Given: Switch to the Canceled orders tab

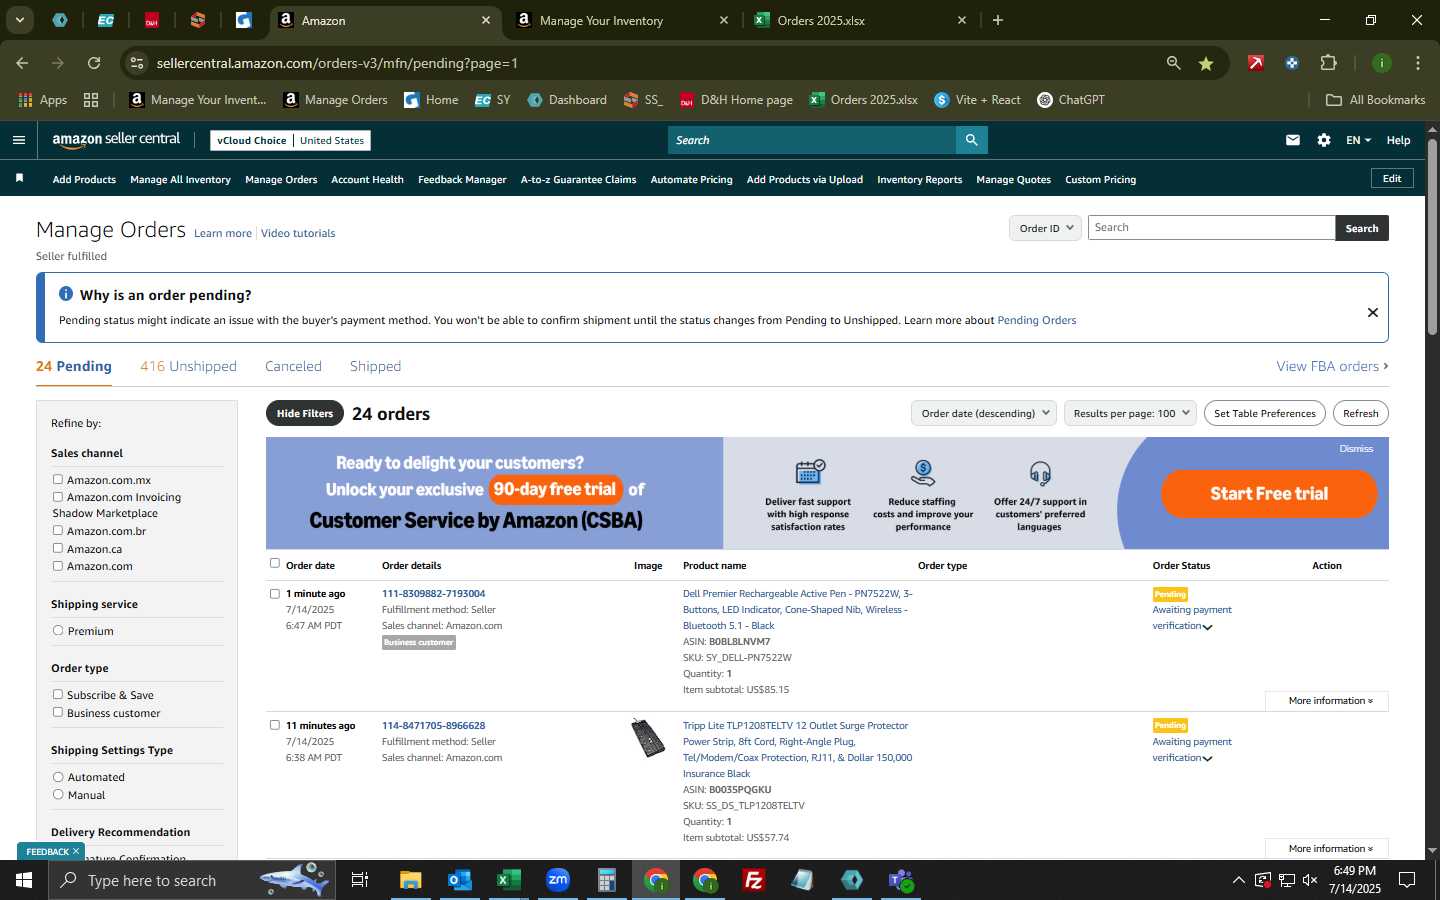Looking at the screenshot, I should pyautogui.click(x=293, y=366).
